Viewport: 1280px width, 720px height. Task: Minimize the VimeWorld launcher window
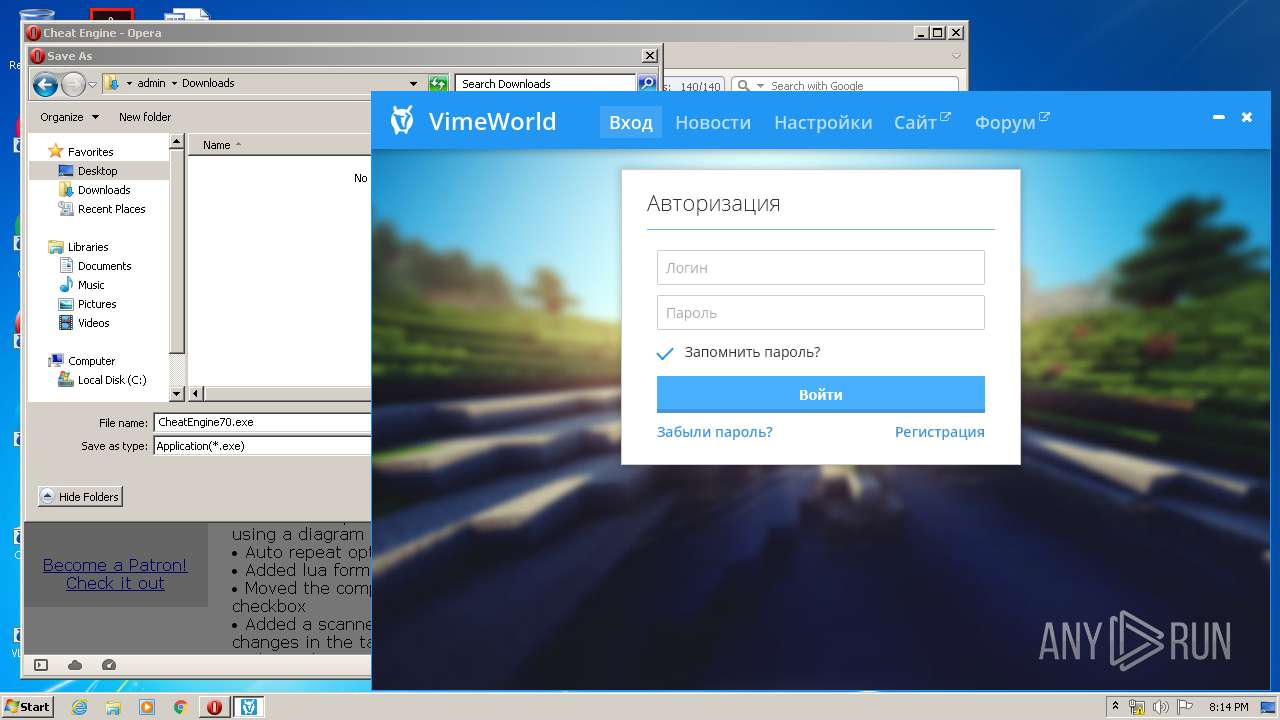coord(1219,117)
